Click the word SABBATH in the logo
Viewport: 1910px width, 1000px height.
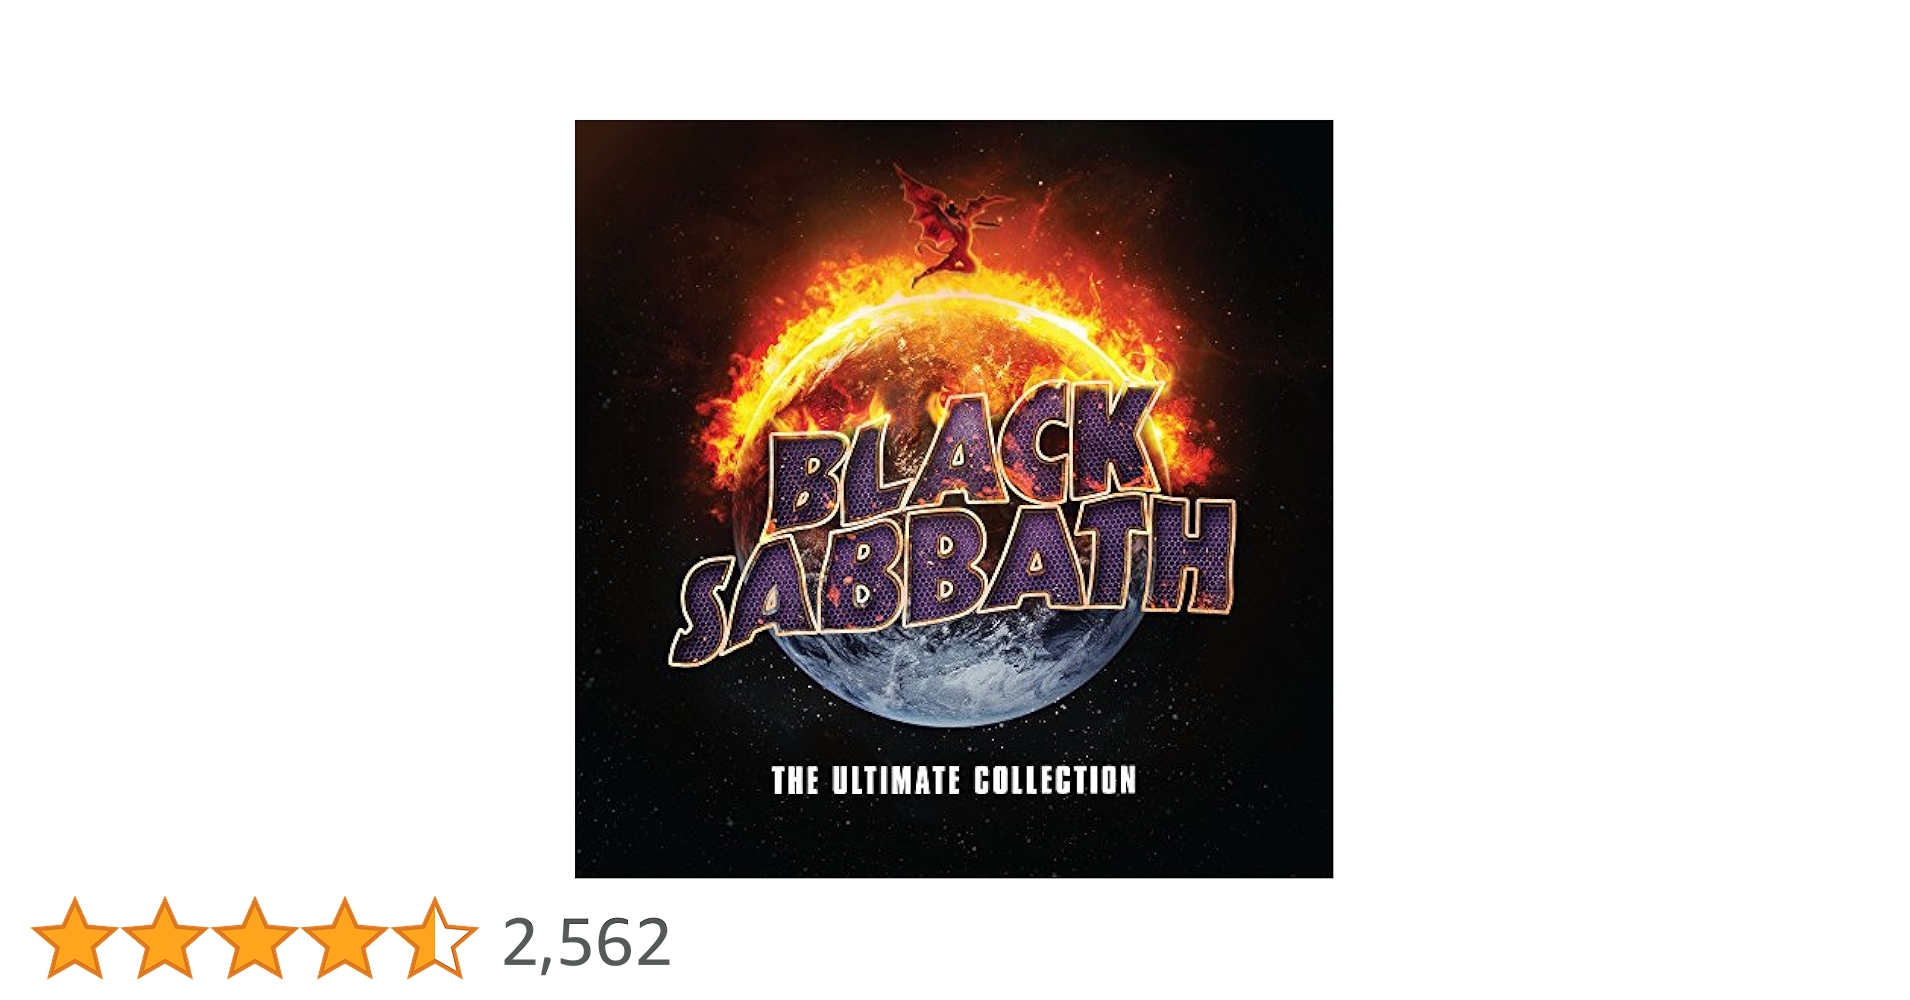[952, 580]
